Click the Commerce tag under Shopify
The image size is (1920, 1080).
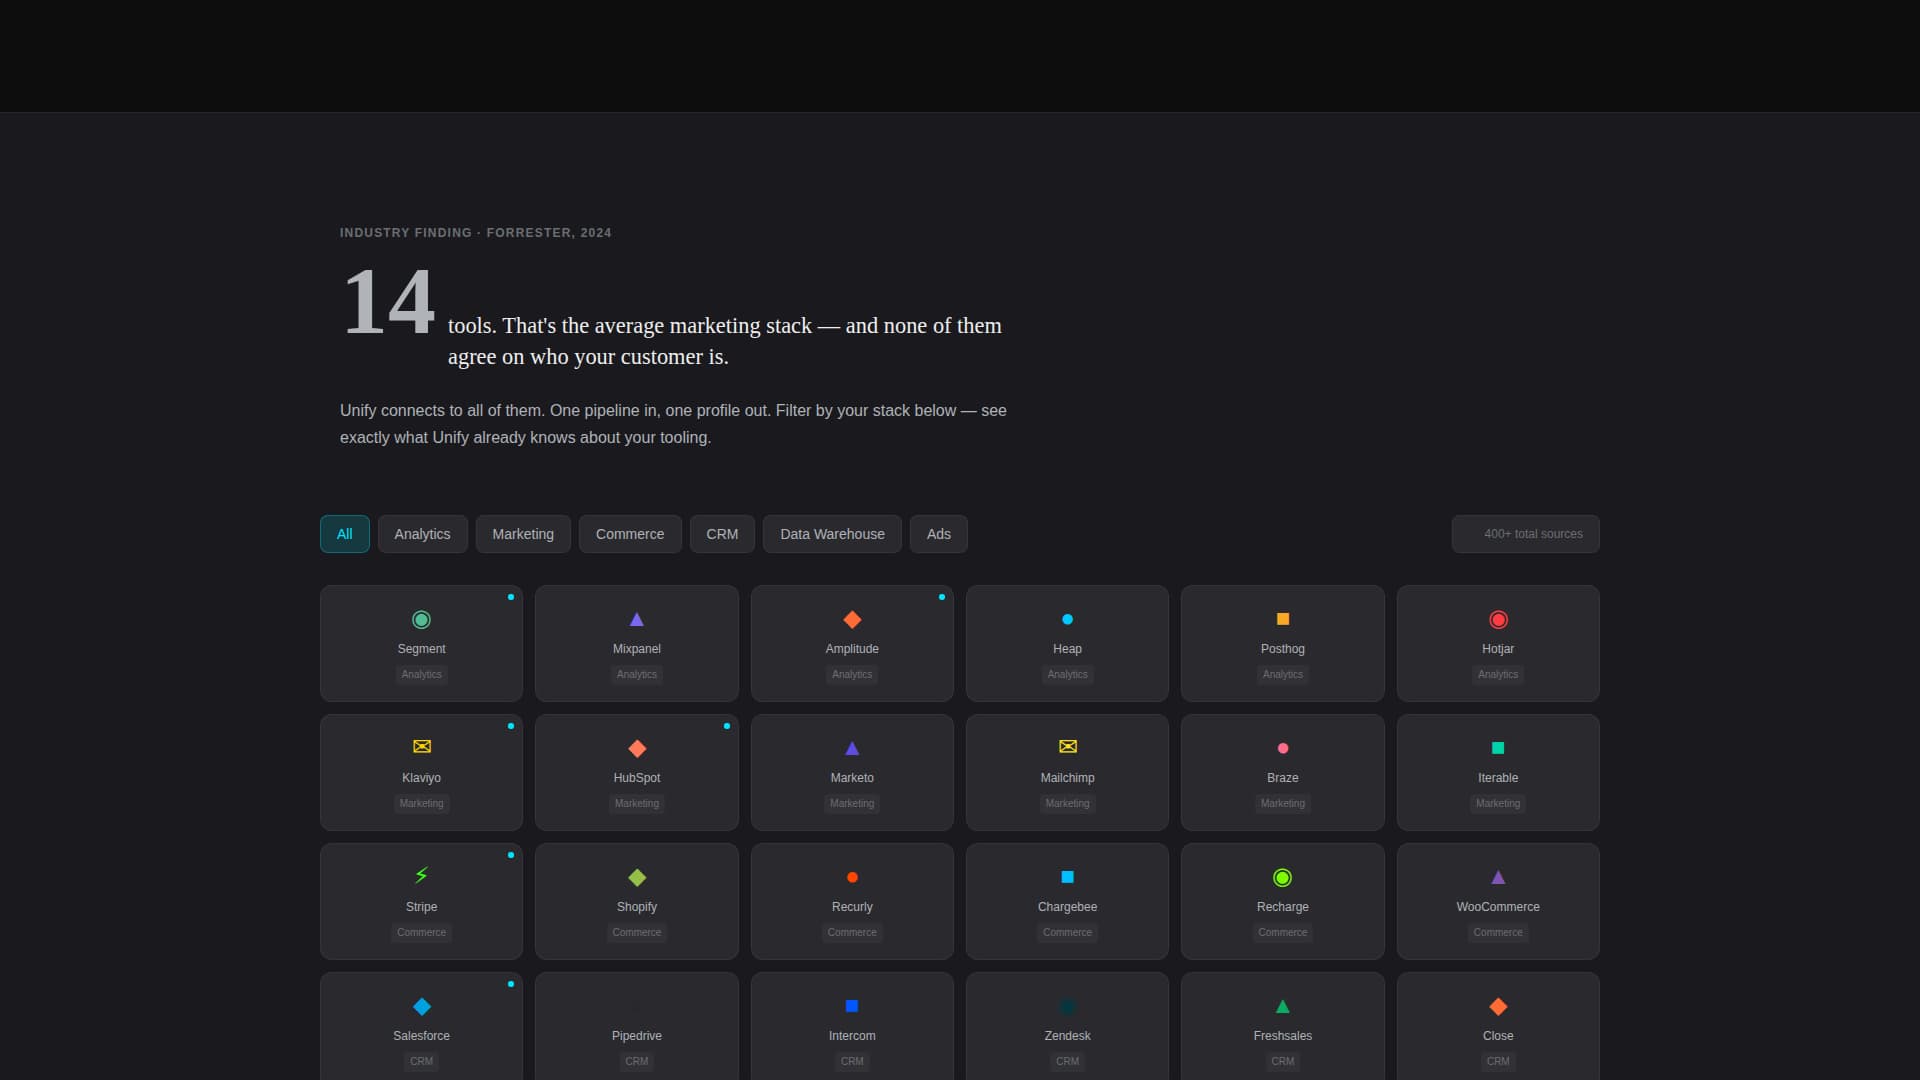click(637, 933)
